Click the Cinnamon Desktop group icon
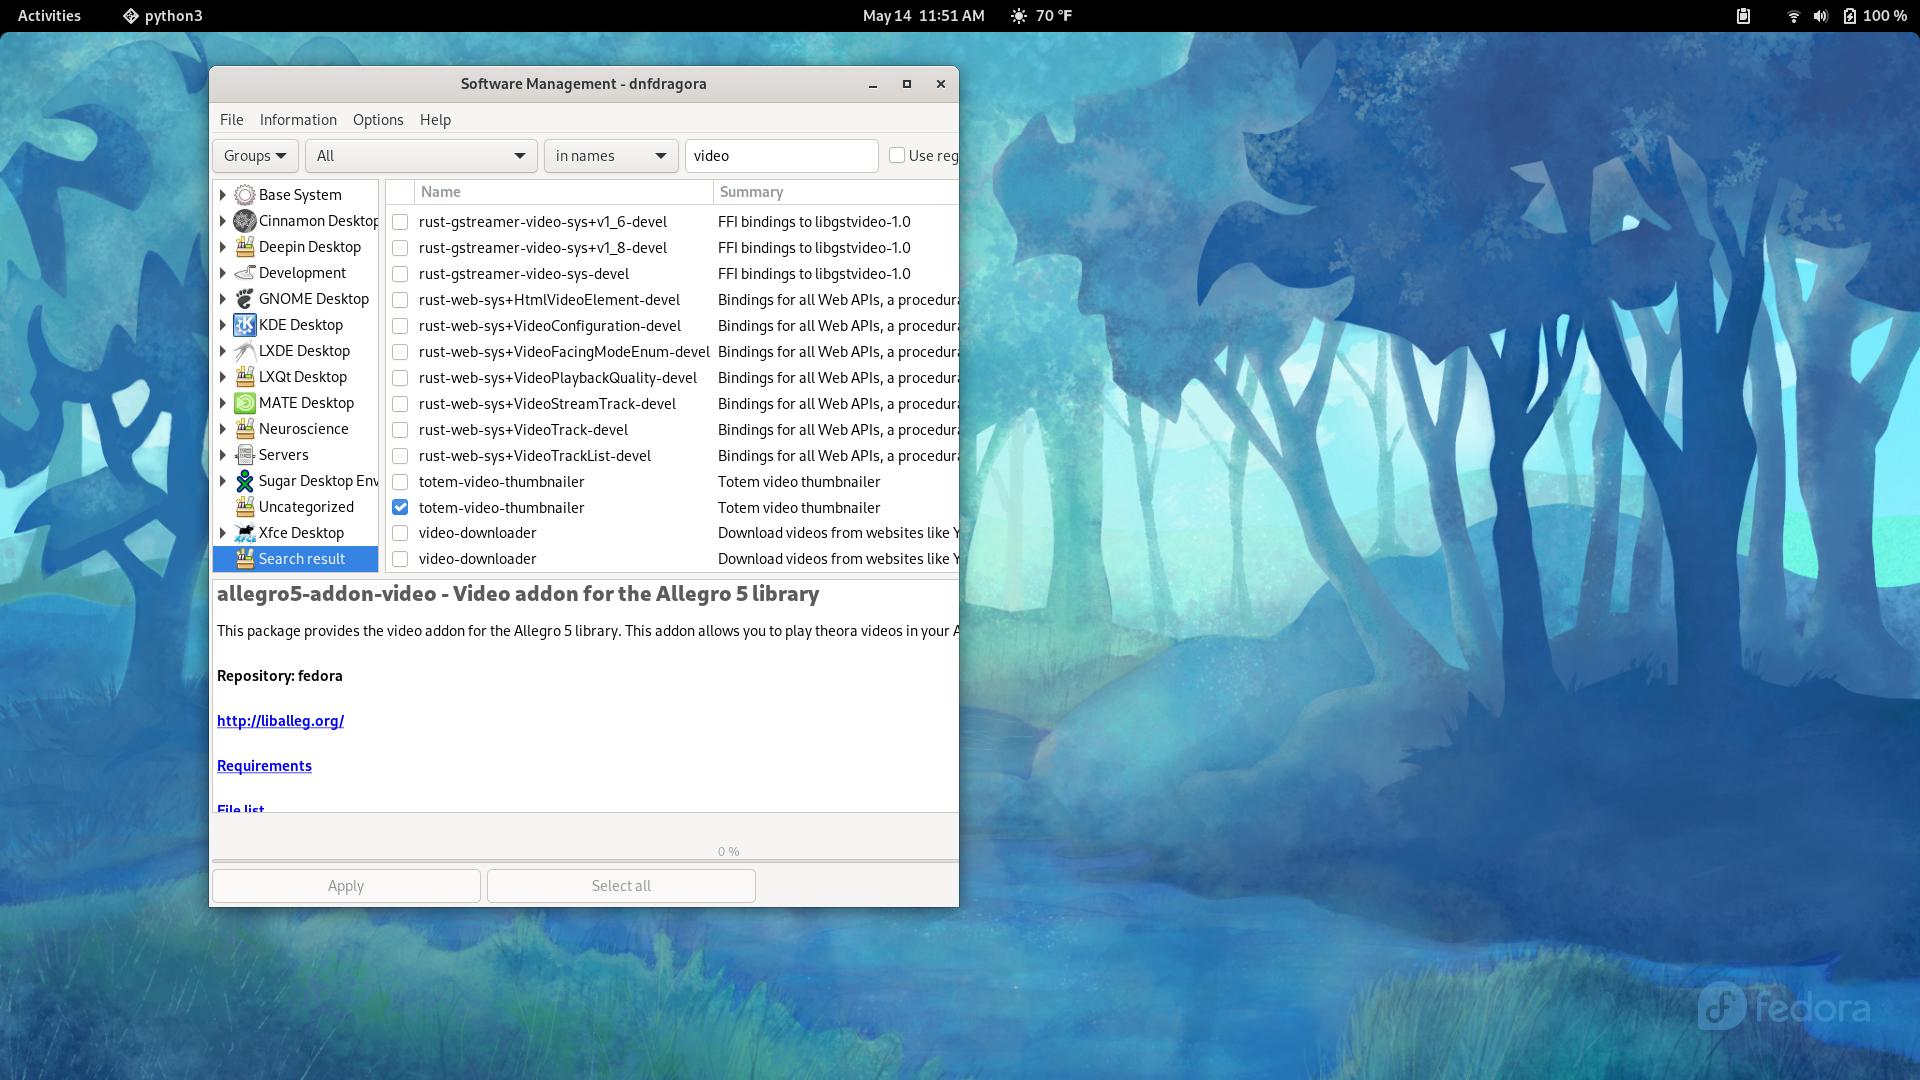This screenshot has width=1920, height=1080. [245, 221]
